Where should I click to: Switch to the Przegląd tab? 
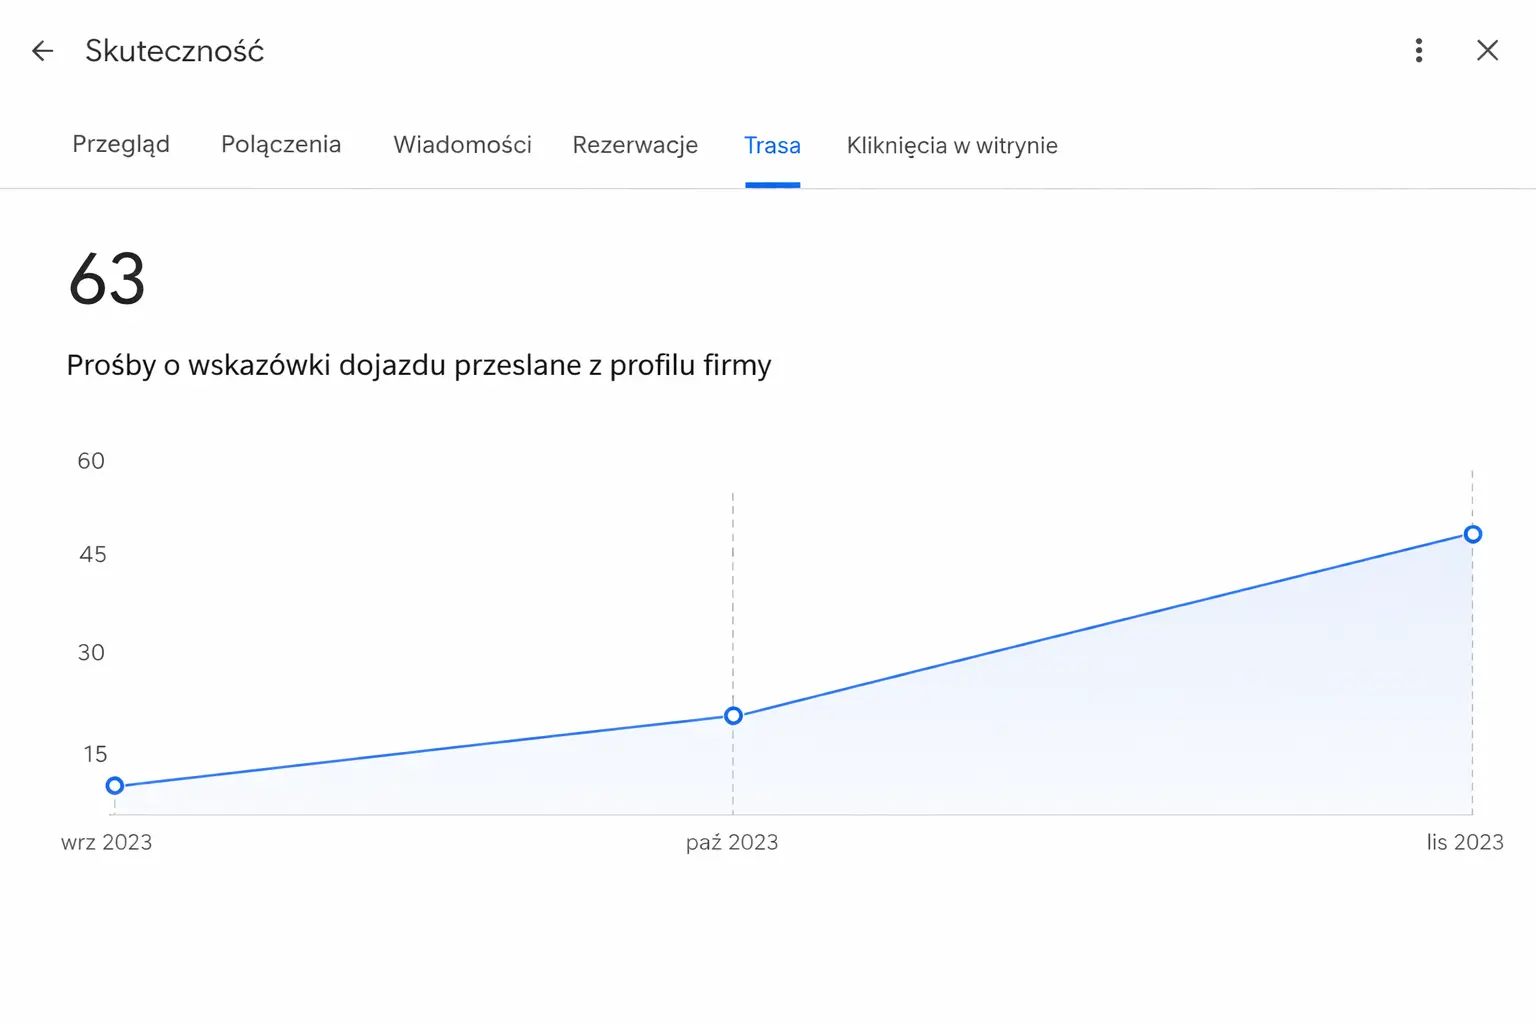pos(120,145)
